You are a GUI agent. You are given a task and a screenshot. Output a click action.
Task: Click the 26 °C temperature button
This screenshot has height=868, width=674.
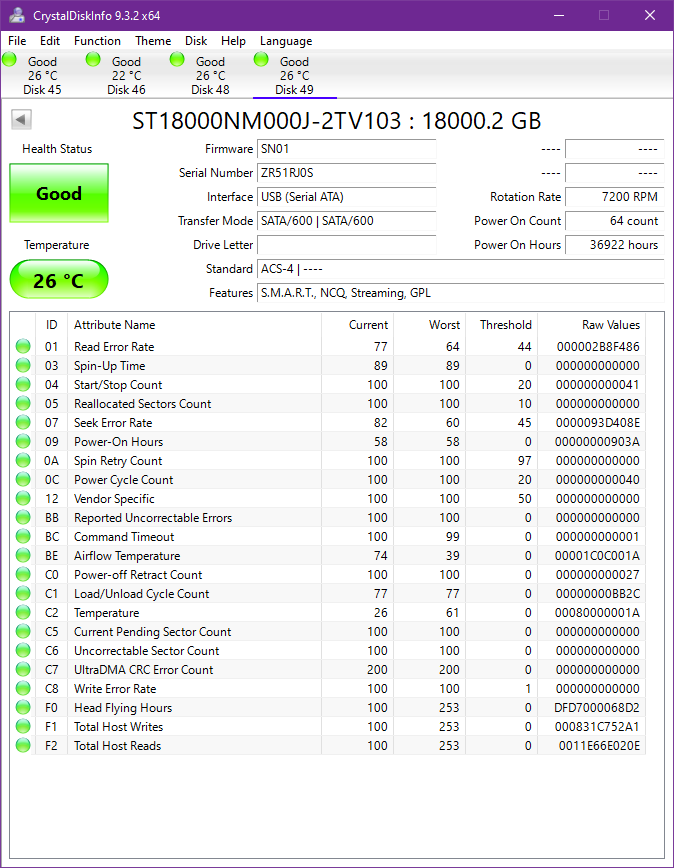click(59, 280)
